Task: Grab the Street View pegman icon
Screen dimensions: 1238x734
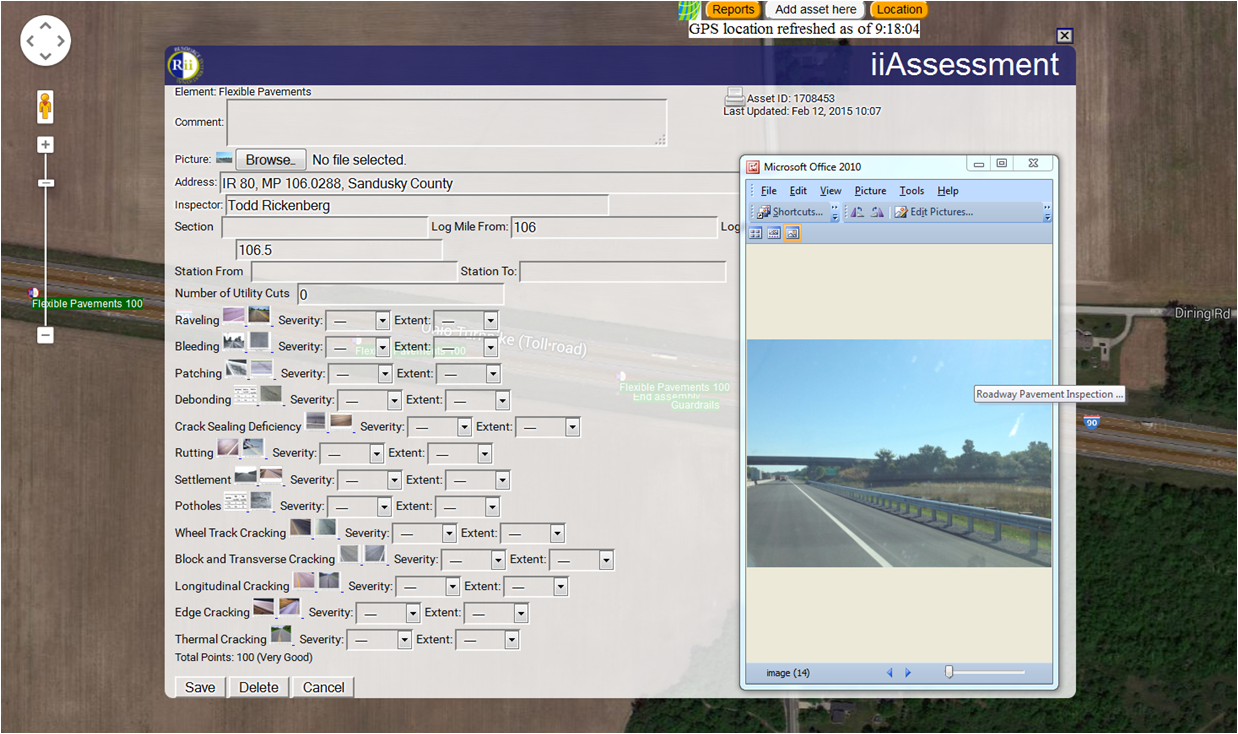Action: pos(45,106)
